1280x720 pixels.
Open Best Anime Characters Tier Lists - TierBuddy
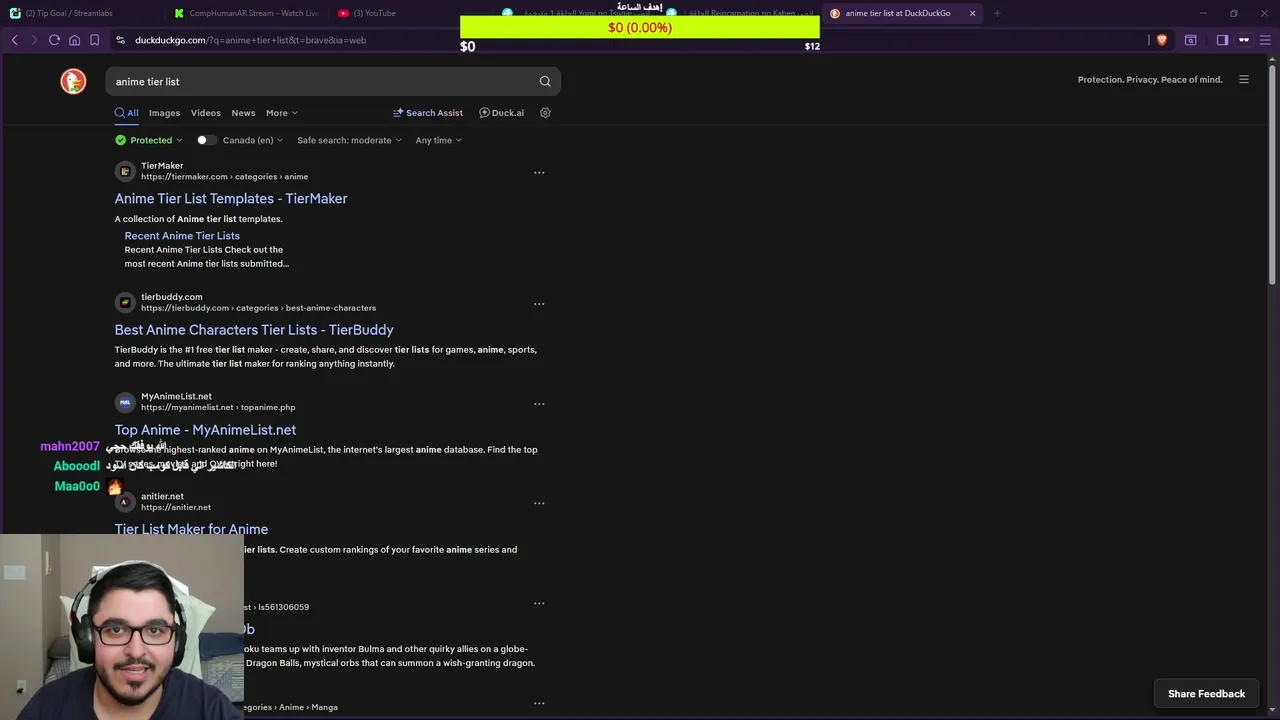(254, 330)
